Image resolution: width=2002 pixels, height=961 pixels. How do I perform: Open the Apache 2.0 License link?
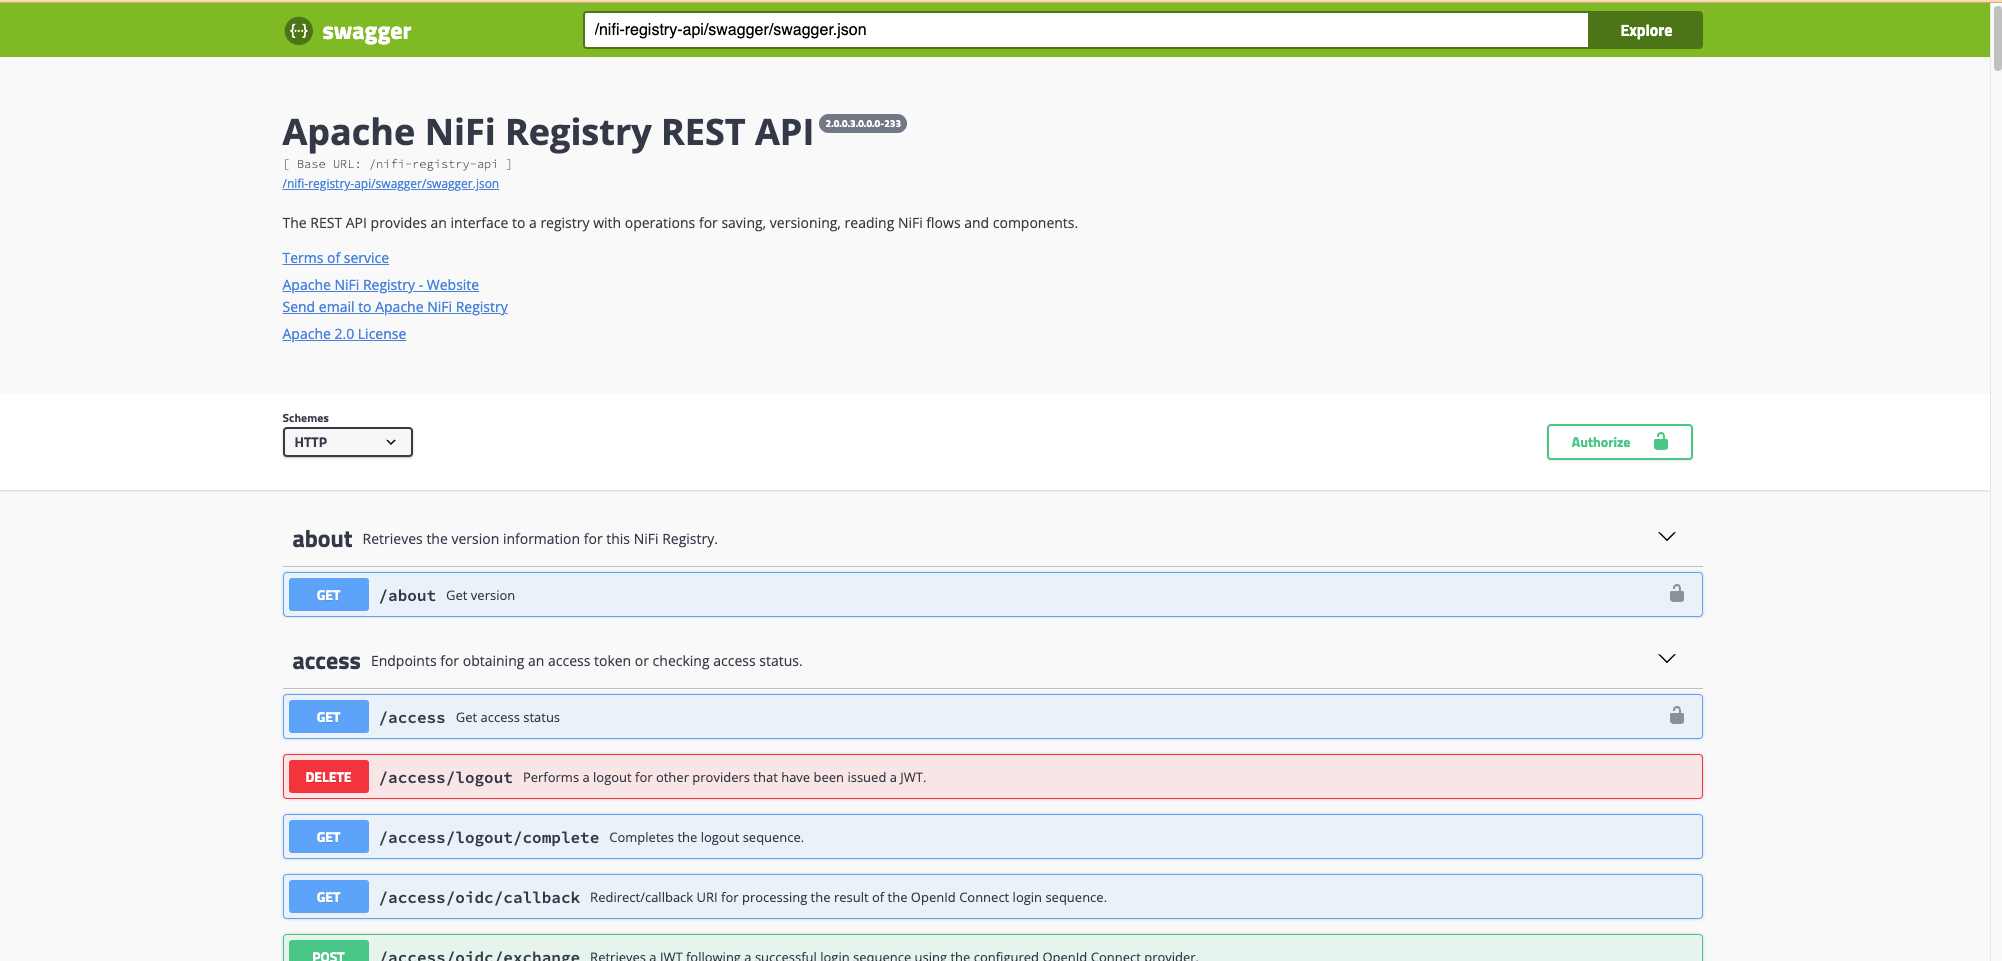tap(344, 334)
